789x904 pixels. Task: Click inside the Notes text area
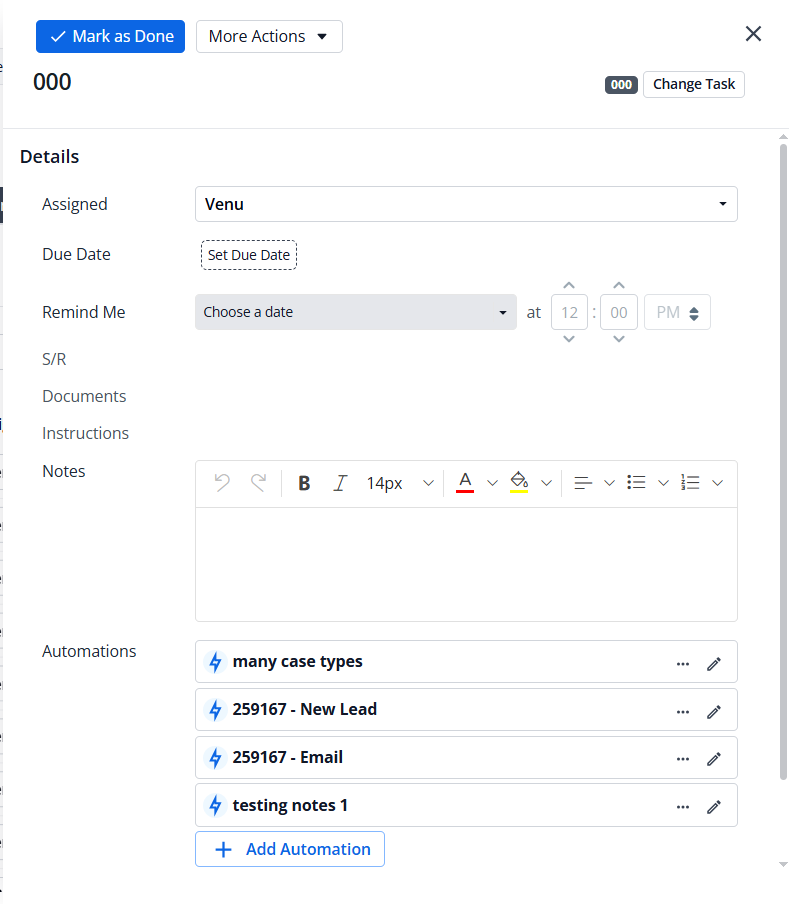466,564
